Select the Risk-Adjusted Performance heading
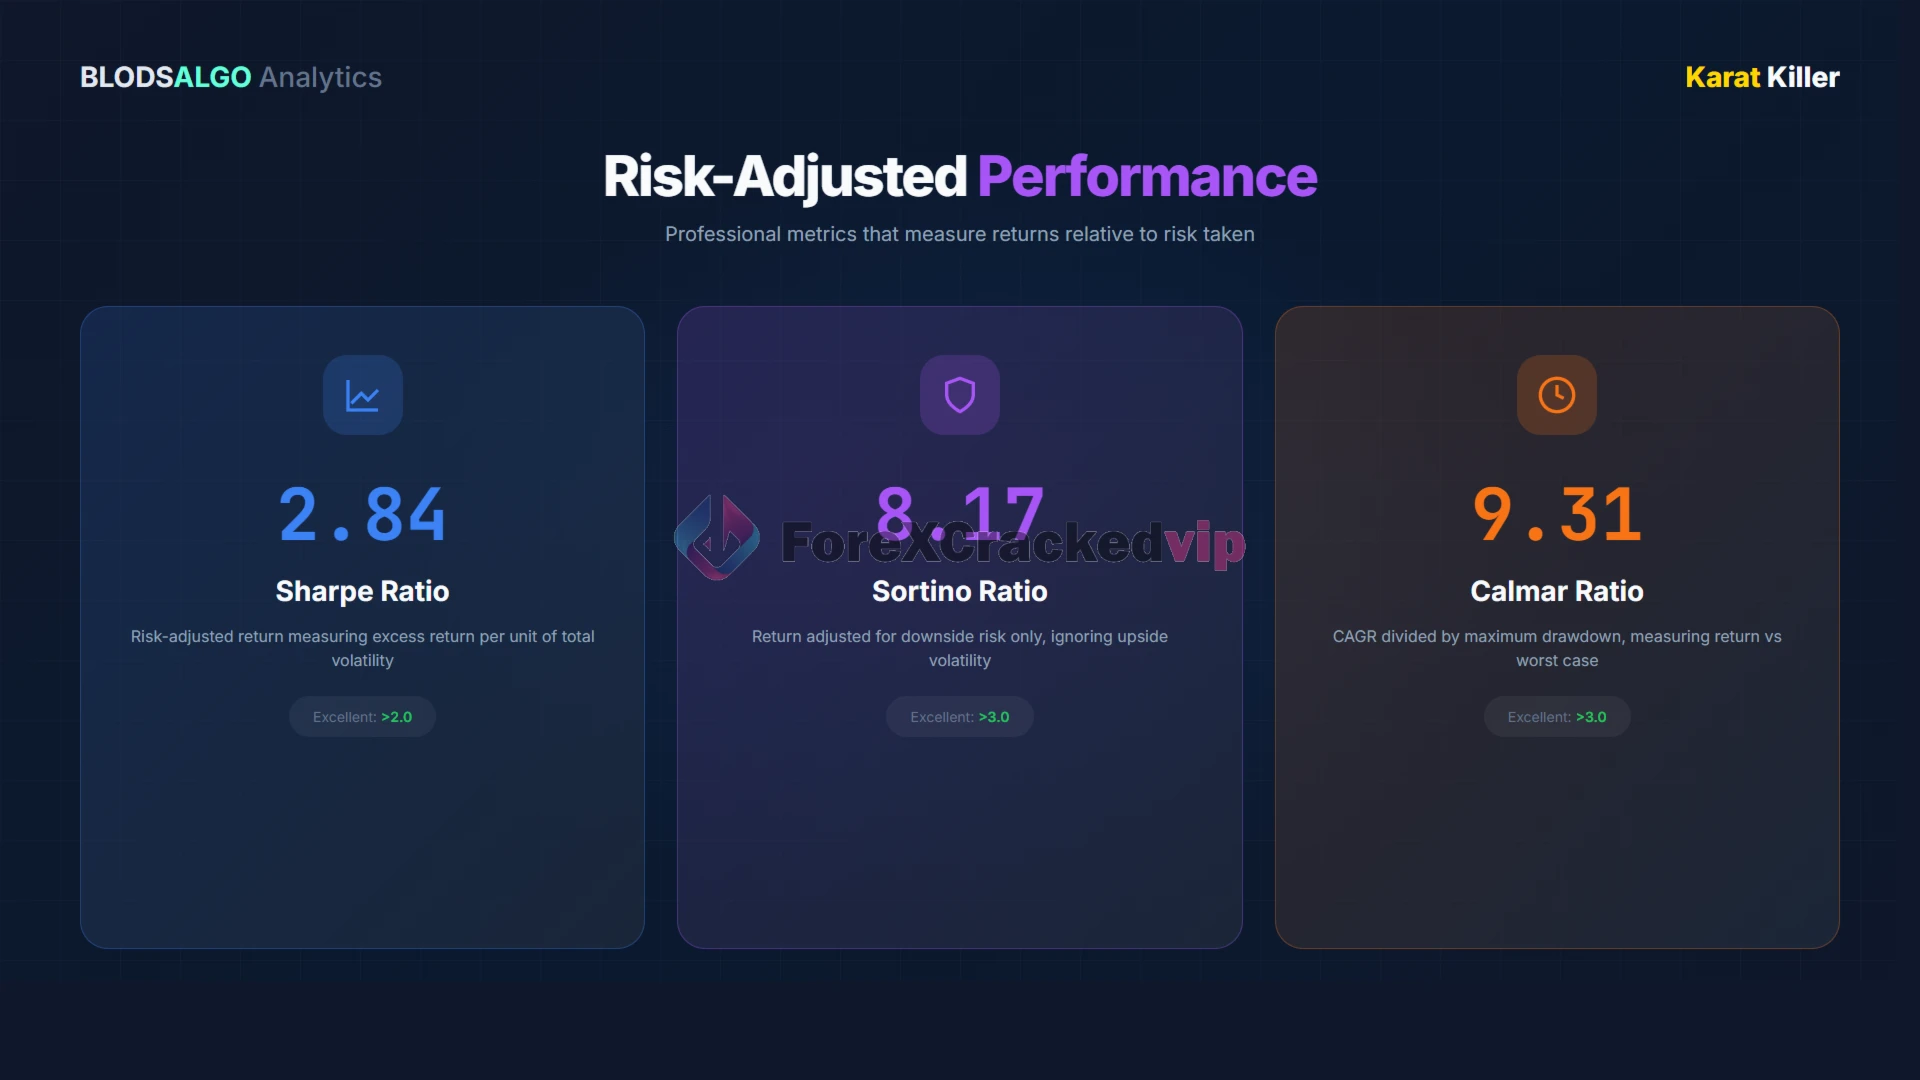Image resolution: width=1920 pixels, height=1080 pixels. point(959,175)
